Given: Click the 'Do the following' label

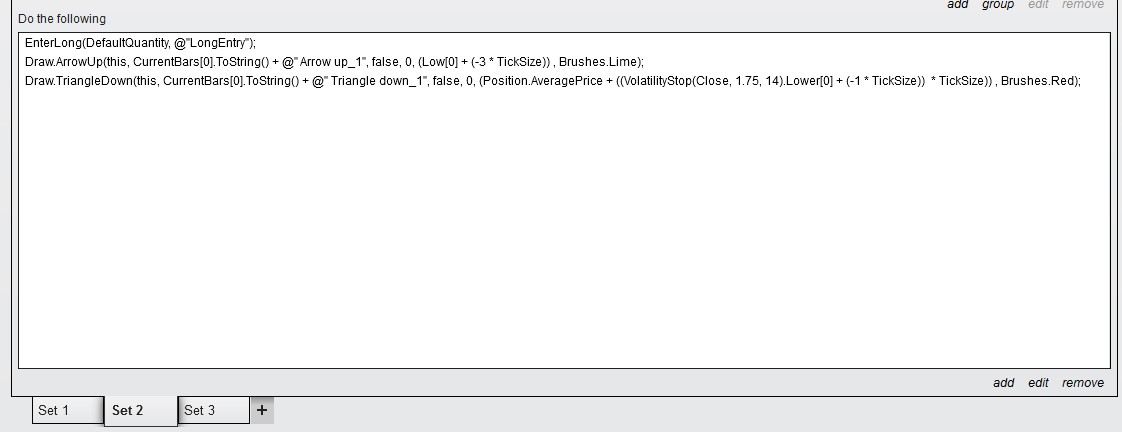Looking at the screenshot, I should (x=62, y=19).
